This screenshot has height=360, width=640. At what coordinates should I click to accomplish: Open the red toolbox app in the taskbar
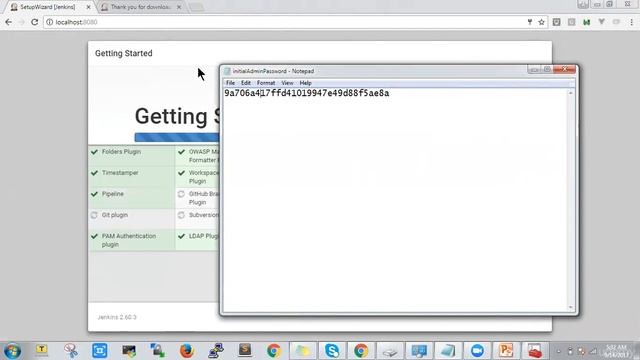tap(535, 351)
